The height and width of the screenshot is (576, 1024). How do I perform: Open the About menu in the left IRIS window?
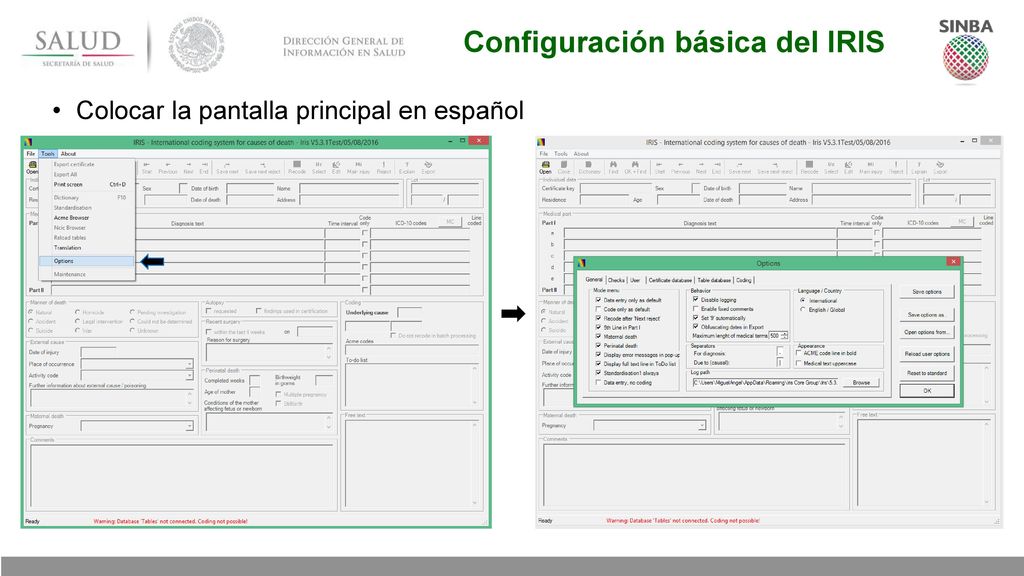pyautogui.click(x=68, y=153)
